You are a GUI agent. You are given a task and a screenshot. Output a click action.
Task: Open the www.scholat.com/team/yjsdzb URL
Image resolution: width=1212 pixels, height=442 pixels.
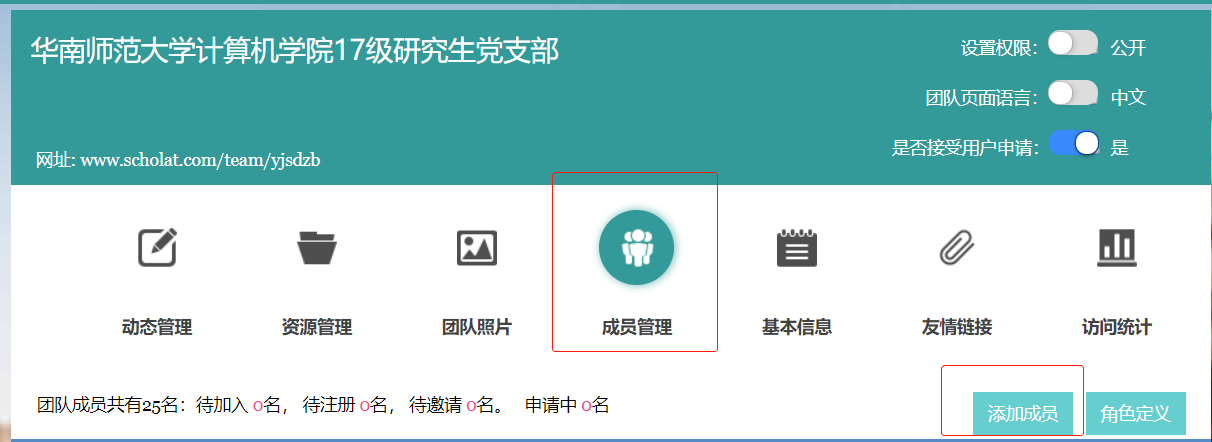(200, 160)
